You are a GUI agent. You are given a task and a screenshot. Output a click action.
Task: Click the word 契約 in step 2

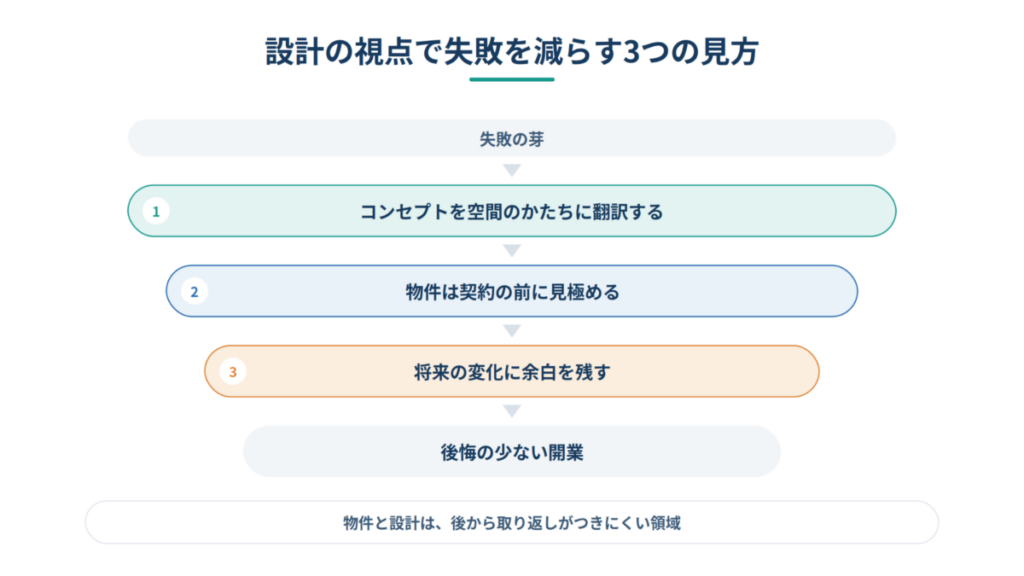click(477, 292)
